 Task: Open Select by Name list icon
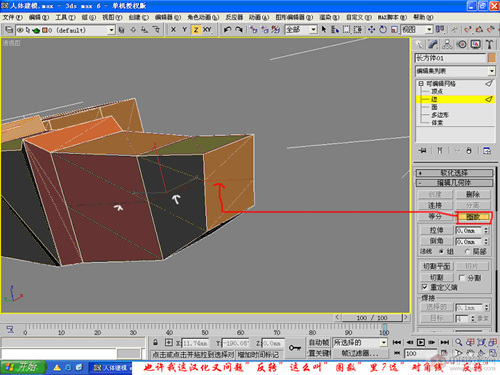point(335,30)
